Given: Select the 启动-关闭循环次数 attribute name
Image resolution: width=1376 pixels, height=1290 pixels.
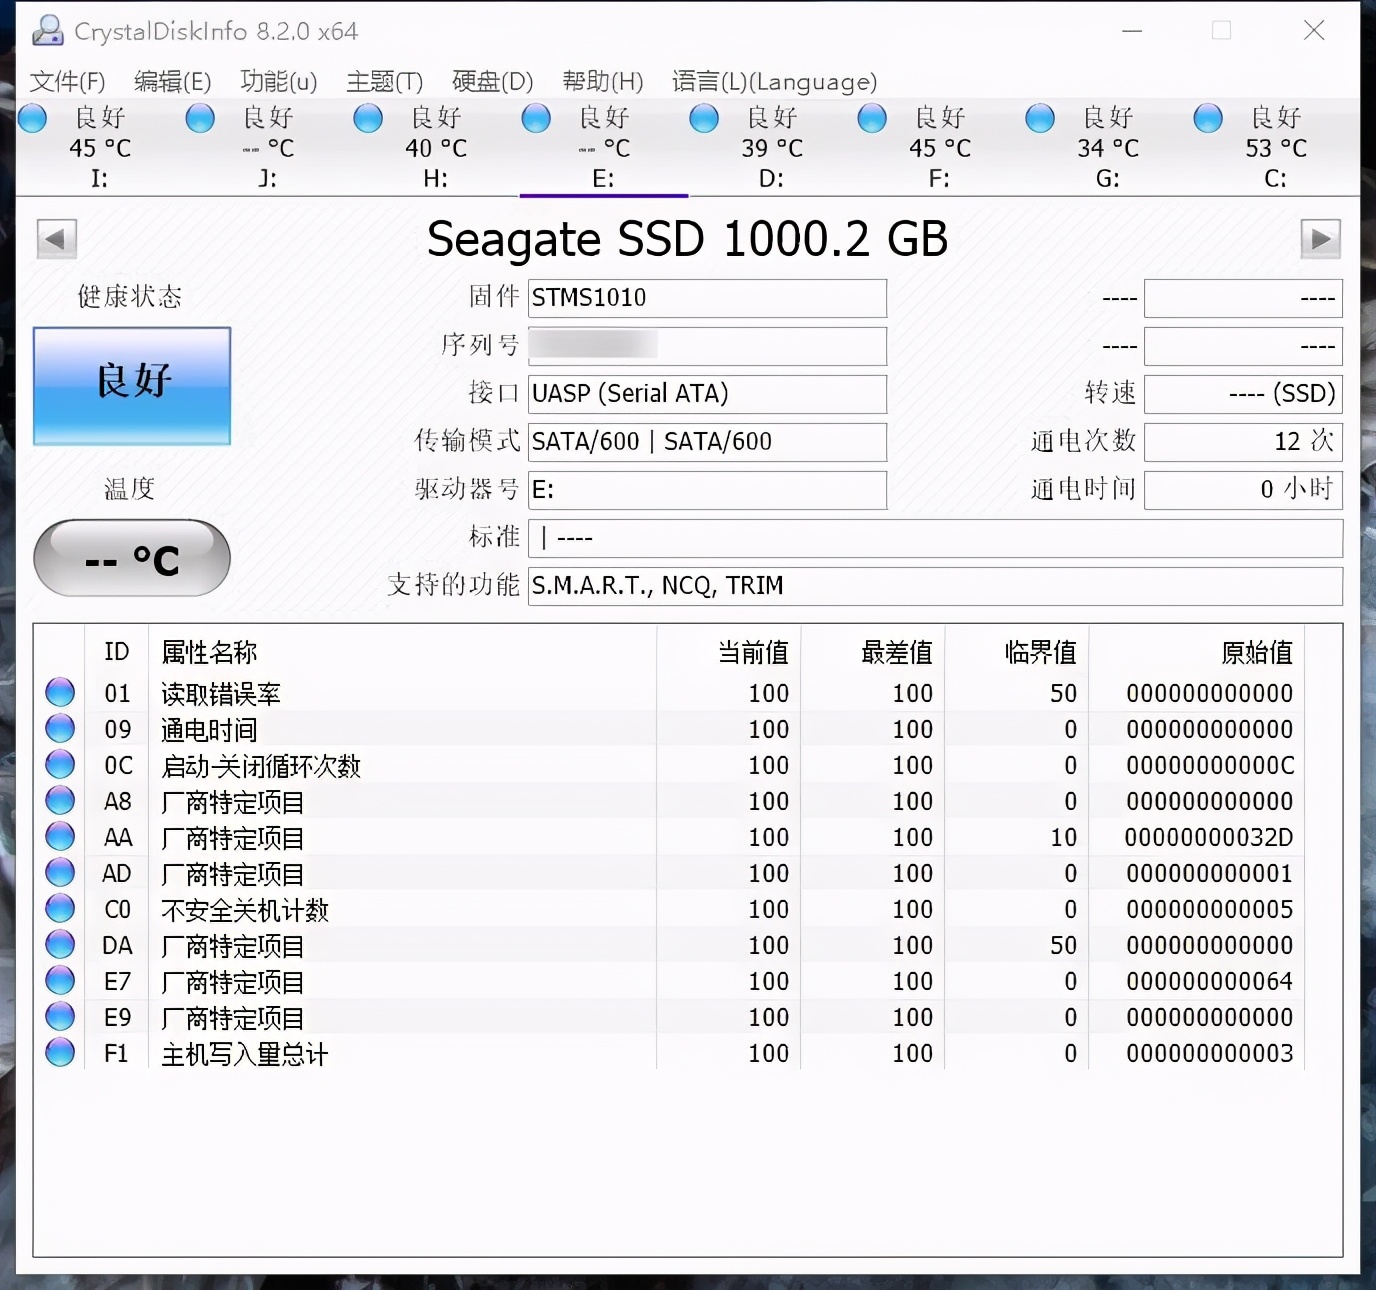Looking at the screenshot, I should coord(261,765).
